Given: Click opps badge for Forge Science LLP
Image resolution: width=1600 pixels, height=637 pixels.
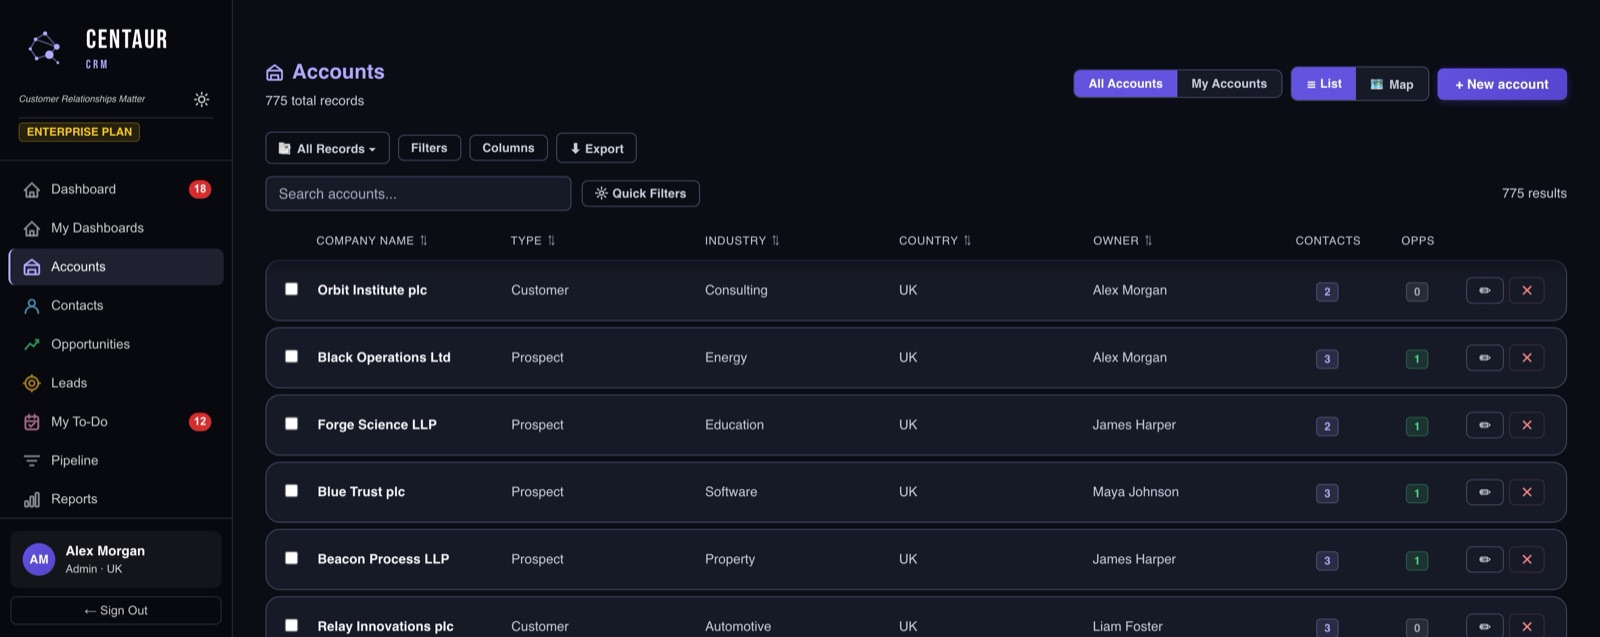Looking at the screenshot, I should pos(1417,426).
